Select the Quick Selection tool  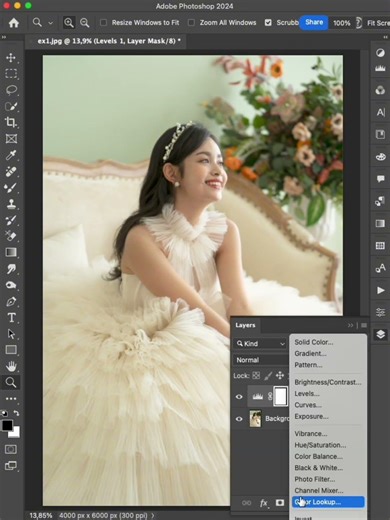click(11, 106)
